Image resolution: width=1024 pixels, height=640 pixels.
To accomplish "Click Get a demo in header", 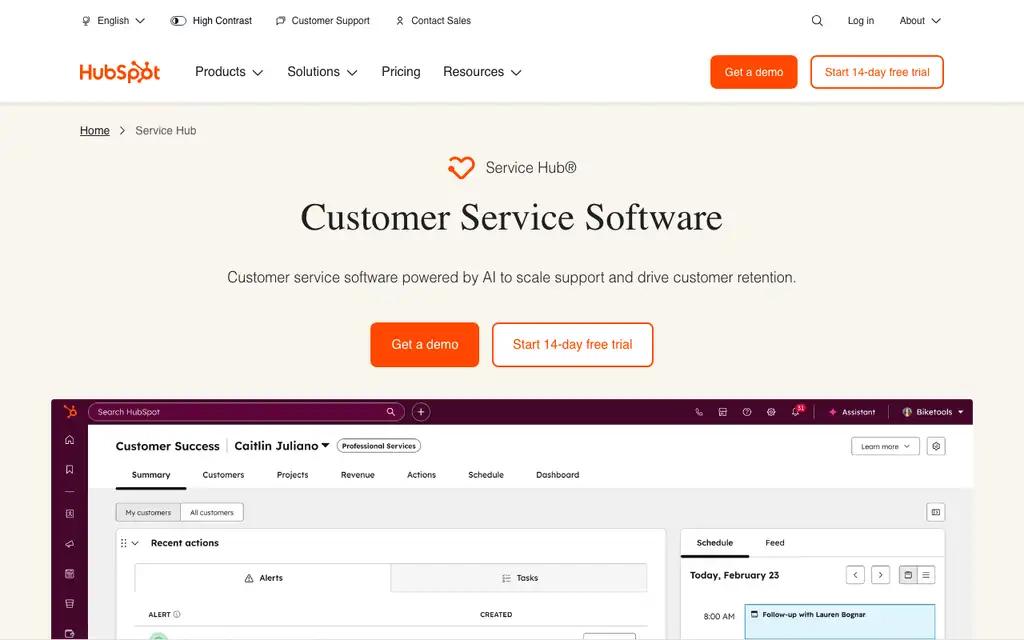I will [x=754, y=72].
